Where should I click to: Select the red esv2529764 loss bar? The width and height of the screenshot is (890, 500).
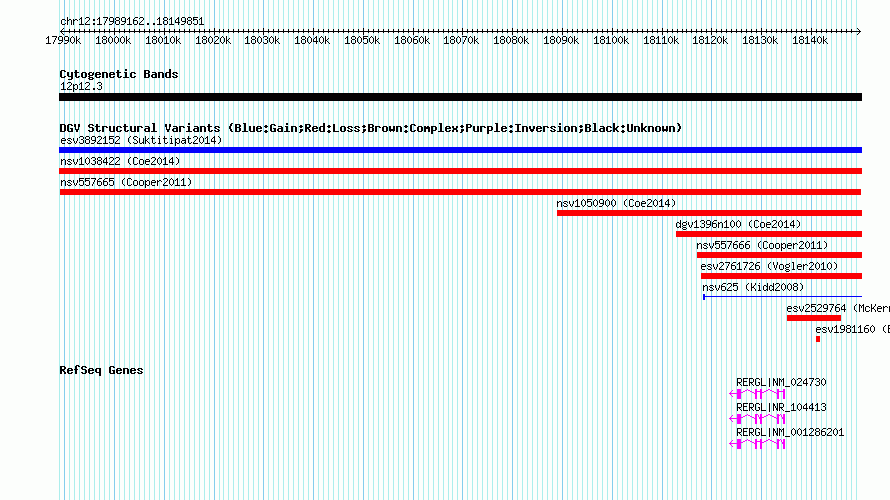point(814,318)
